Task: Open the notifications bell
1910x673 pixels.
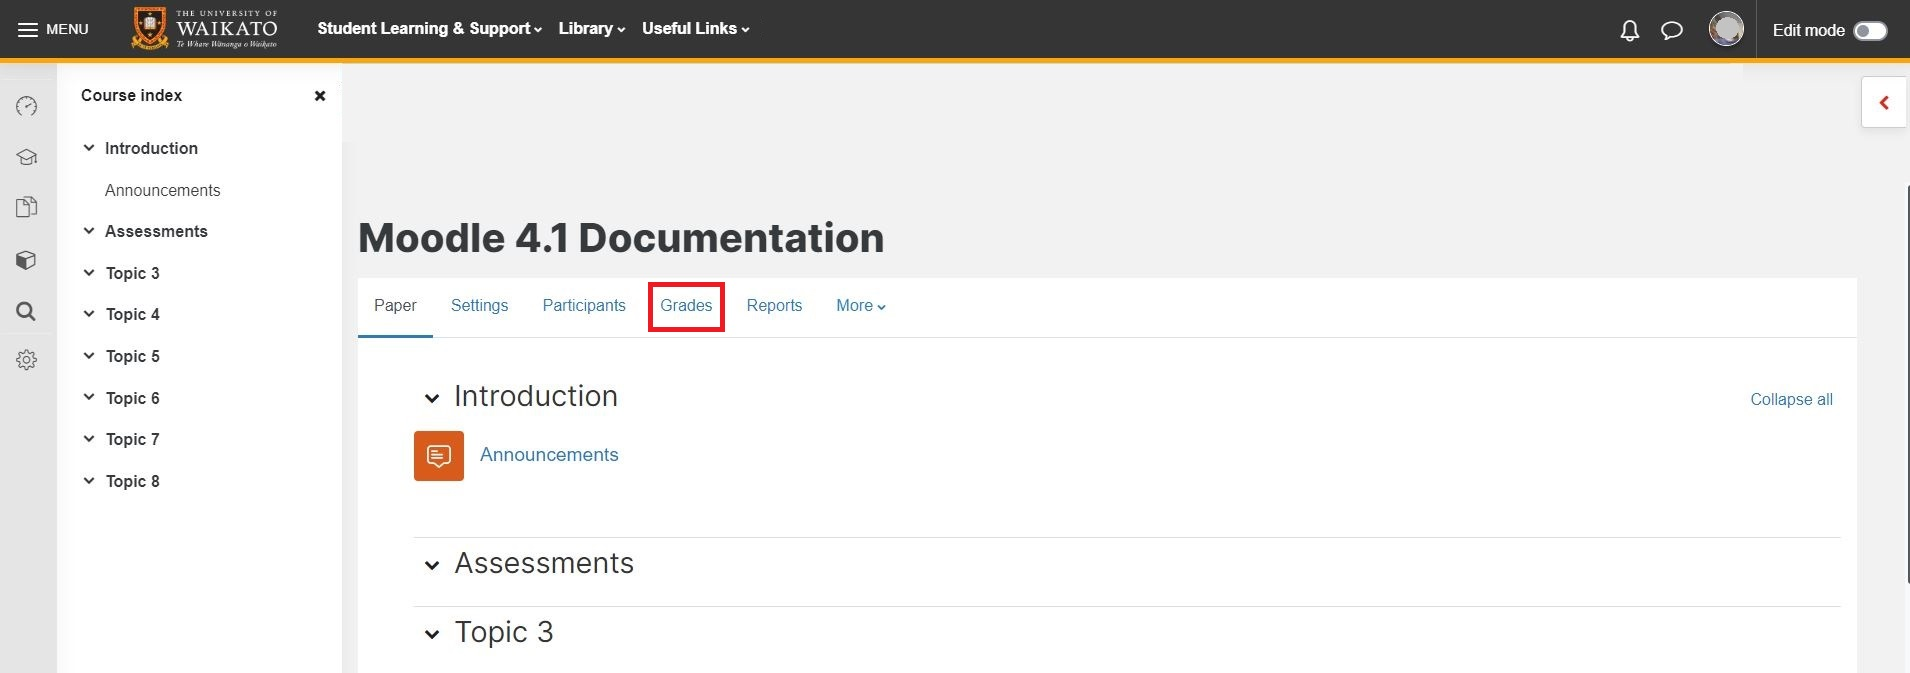Action: point(1630,30)
